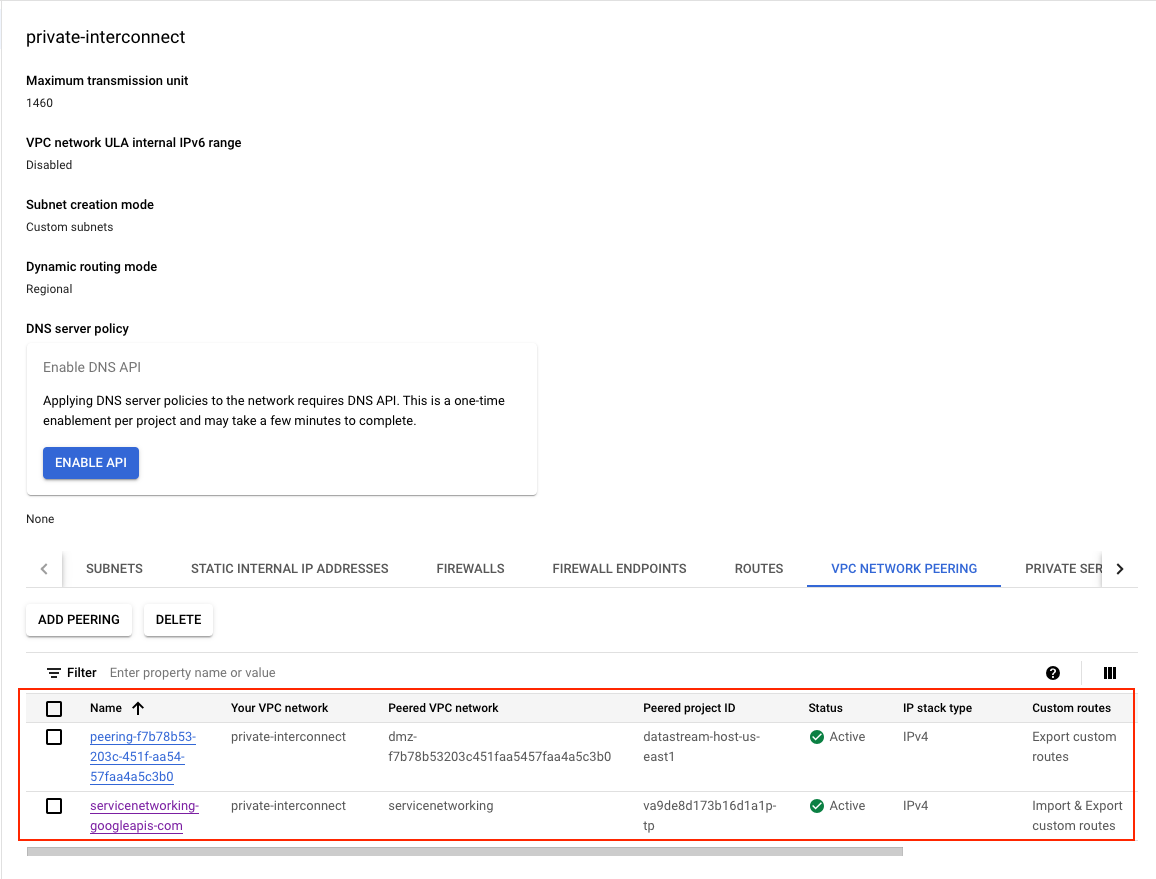Toggle the select-all header checkbox

click(54, 708)
